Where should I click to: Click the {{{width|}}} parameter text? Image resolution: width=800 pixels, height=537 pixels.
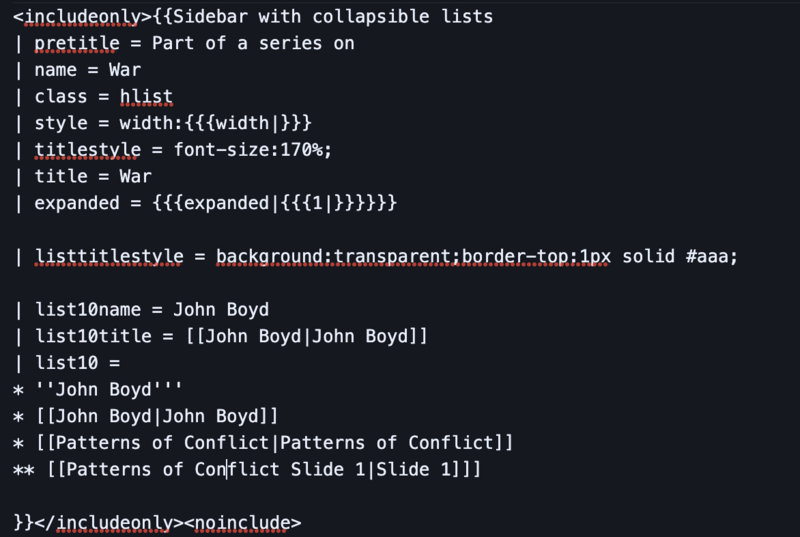pyautogui.click(x=248, y=123)
